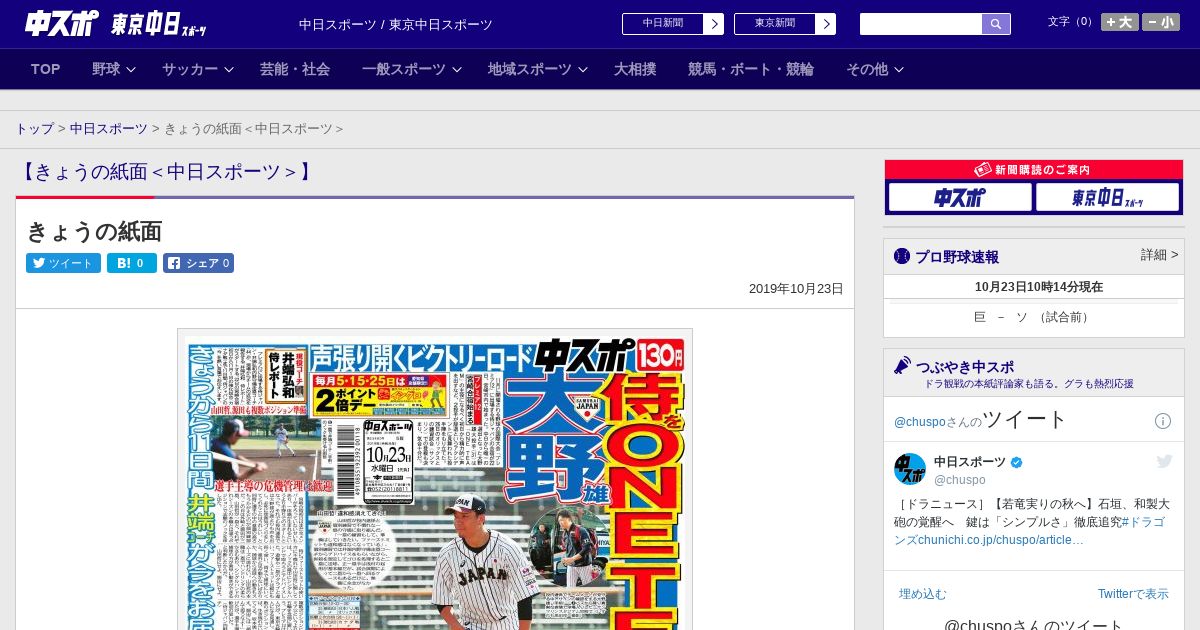
Task: Click the baseball icon beside プロ野球速報
Action: click(902, 256)
